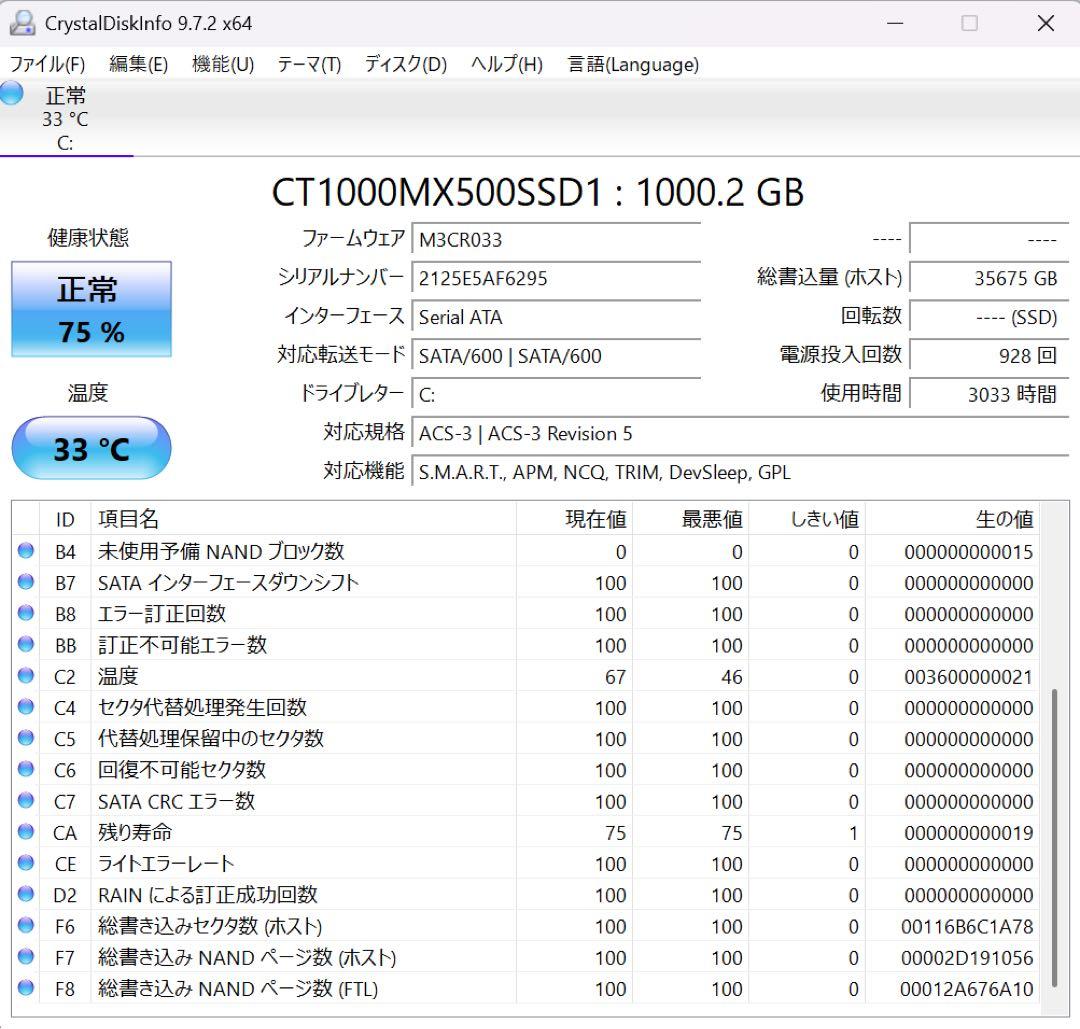Viewport: 1080px width, 1029px height.
Task: Click the status icon next to SATA CRC エラー数
Action: (x=26, y=801)
